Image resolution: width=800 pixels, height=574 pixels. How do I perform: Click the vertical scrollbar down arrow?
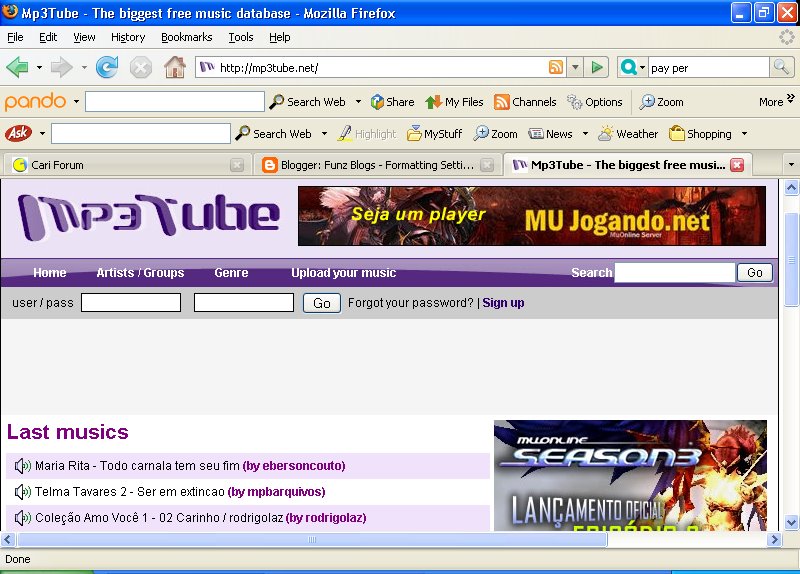click(791, 522)
